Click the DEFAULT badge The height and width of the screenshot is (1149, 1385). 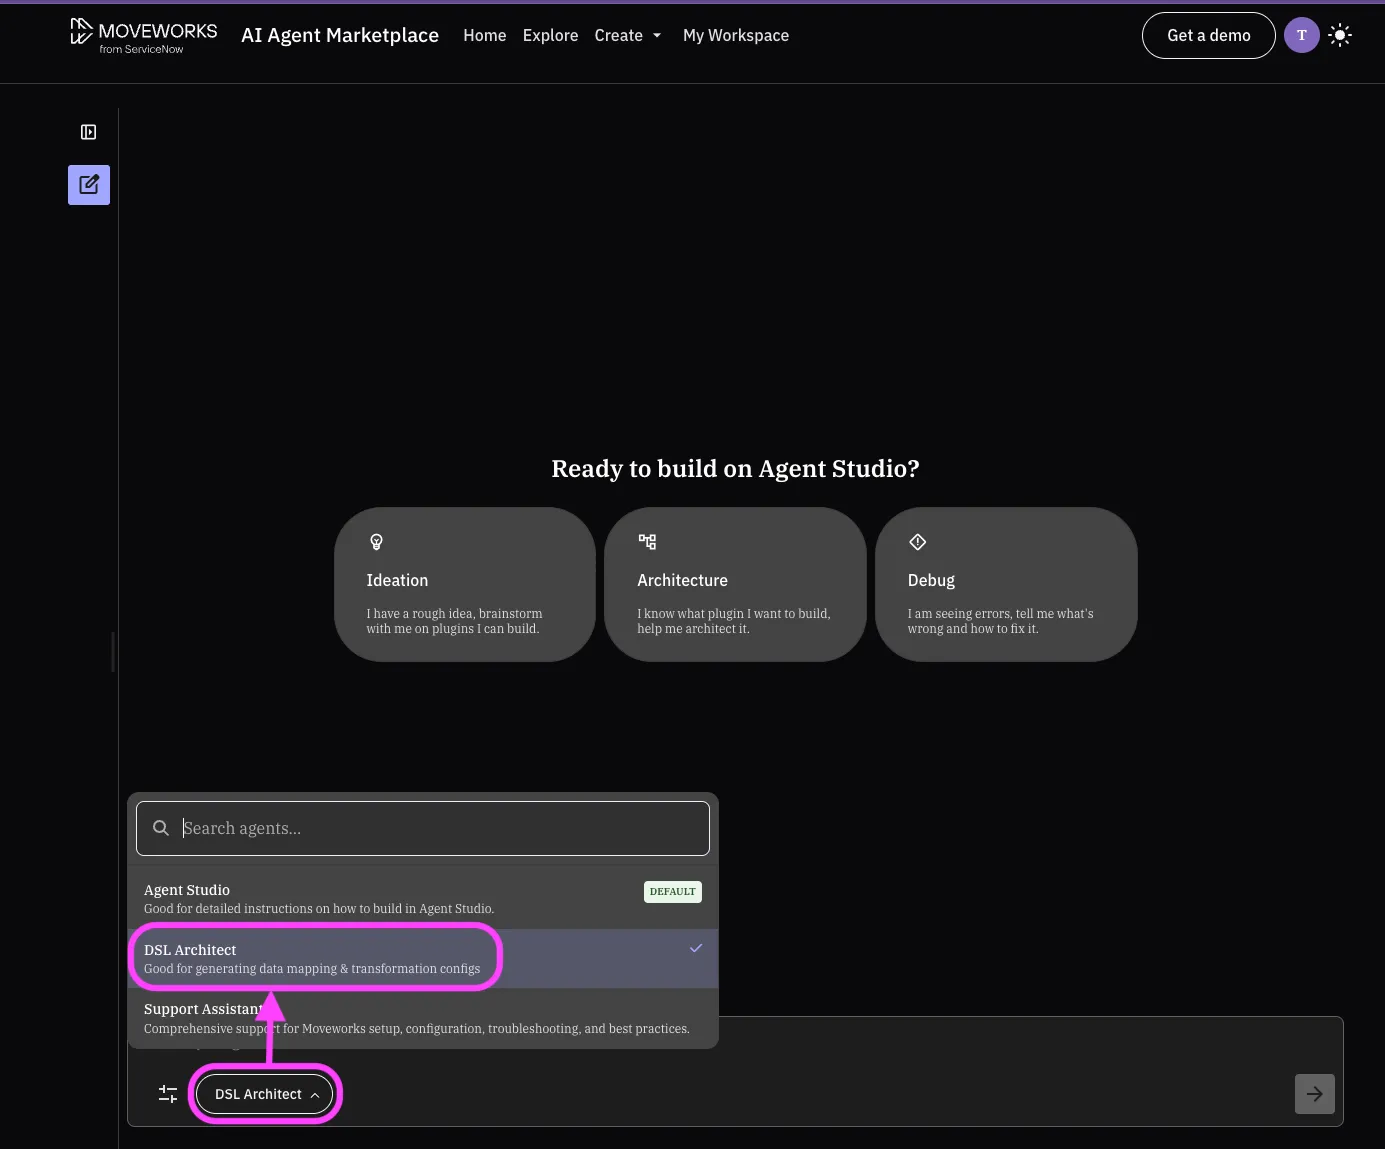[673, 892]
